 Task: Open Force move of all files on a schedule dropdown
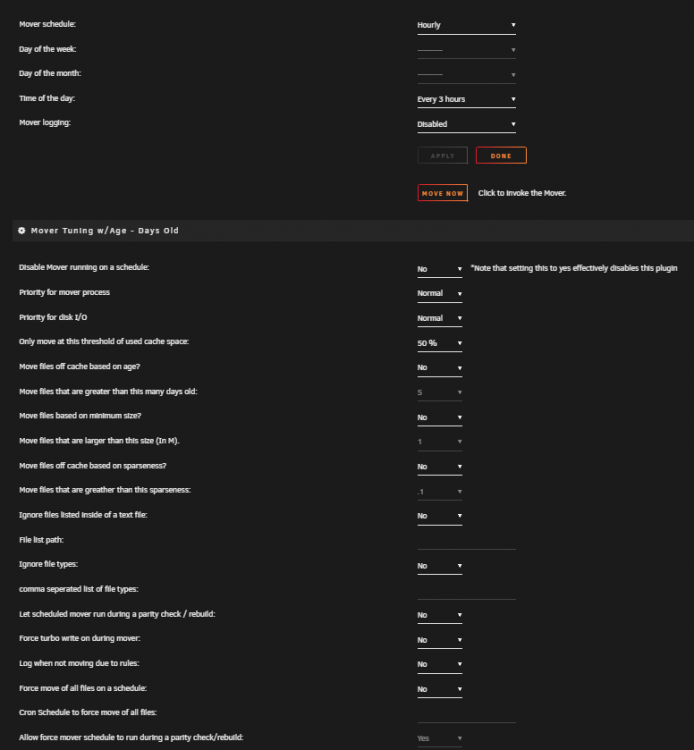440,689
